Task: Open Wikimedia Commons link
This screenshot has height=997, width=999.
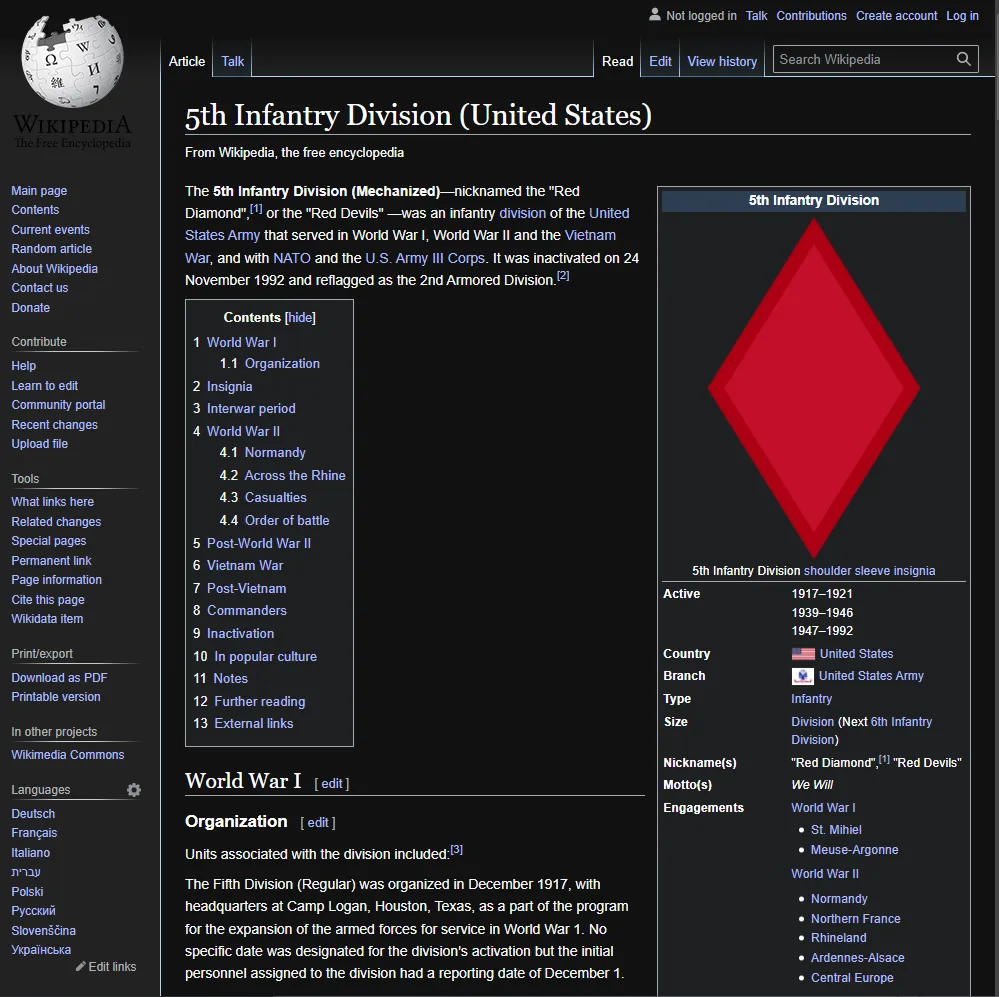Action: pos(68,754)
